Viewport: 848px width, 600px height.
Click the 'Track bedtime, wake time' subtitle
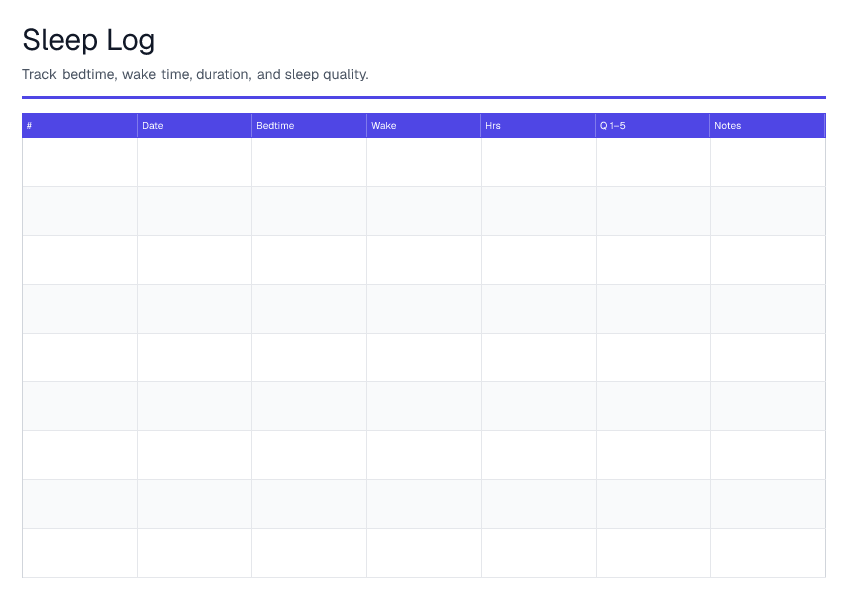195,74
